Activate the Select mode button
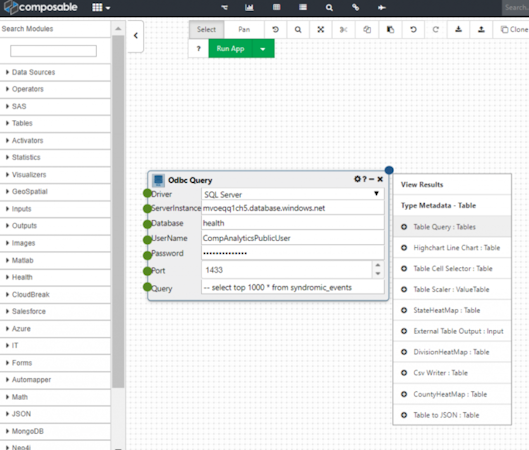 [x=206, y=30]
